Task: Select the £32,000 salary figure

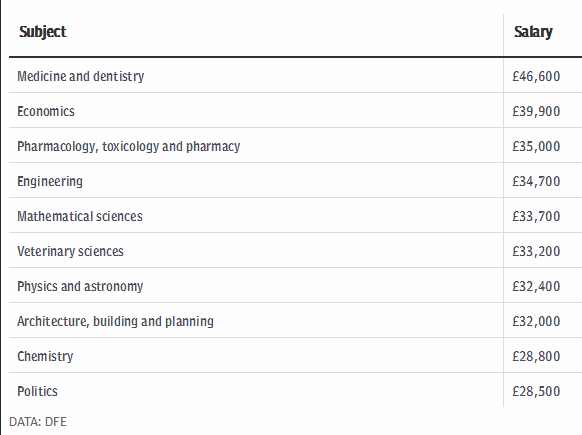Action: point(536,321)
